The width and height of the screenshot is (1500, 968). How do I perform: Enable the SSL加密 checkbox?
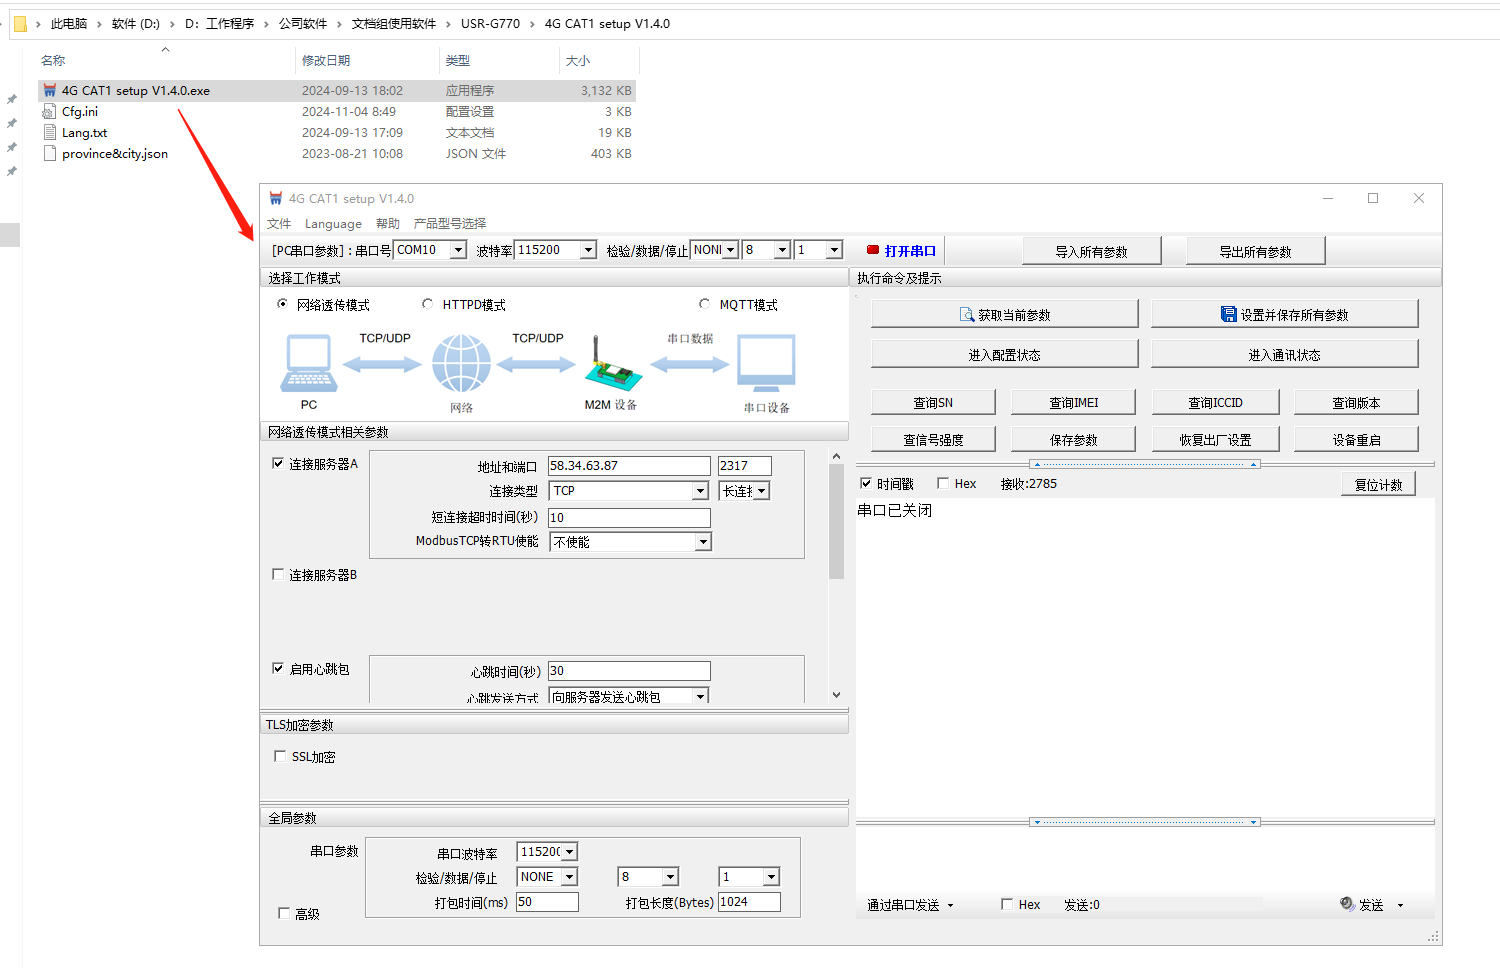[280, 757]
